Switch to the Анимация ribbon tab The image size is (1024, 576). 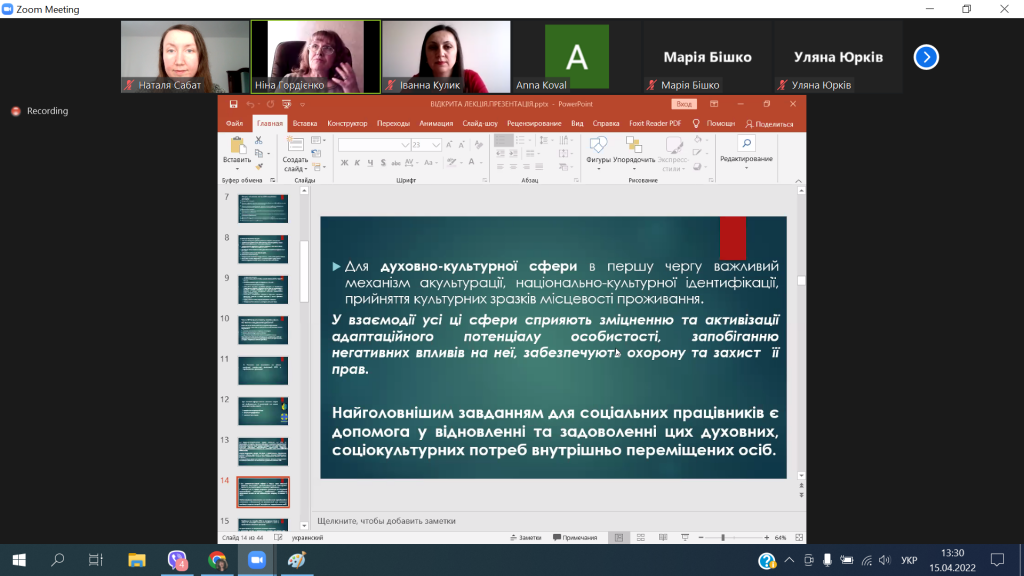(436, 124)
